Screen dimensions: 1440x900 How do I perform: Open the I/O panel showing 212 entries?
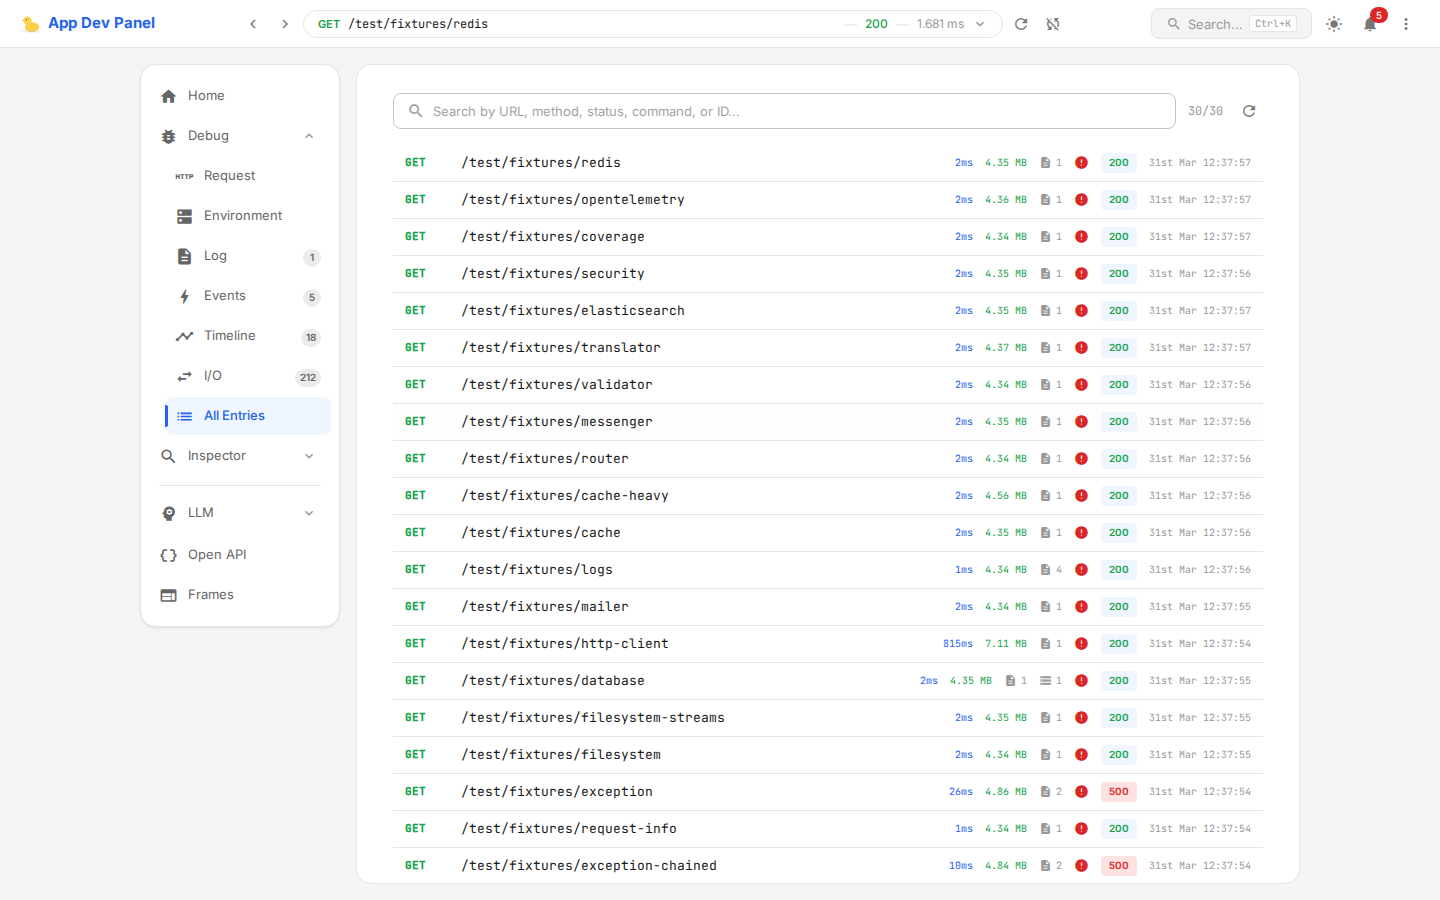click(x=215, y=375)
